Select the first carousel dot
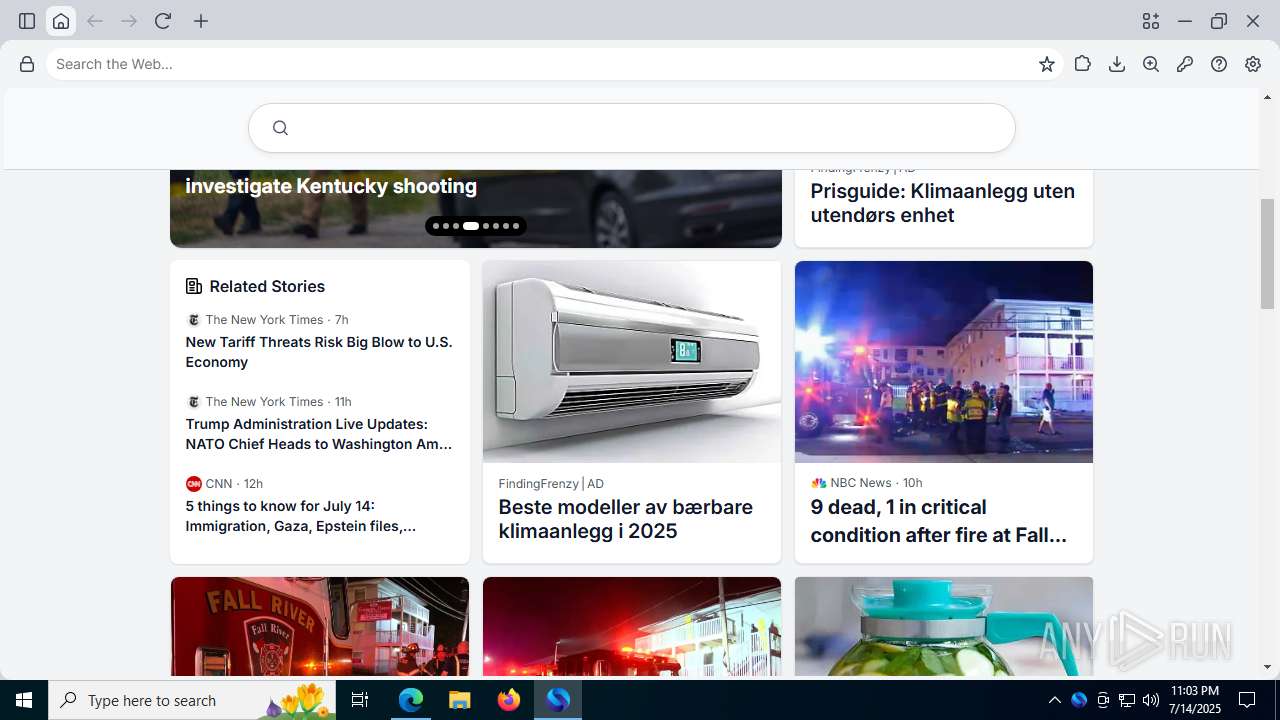The image size is (1280, 720). pyautogui.click(x=436, y=226)
